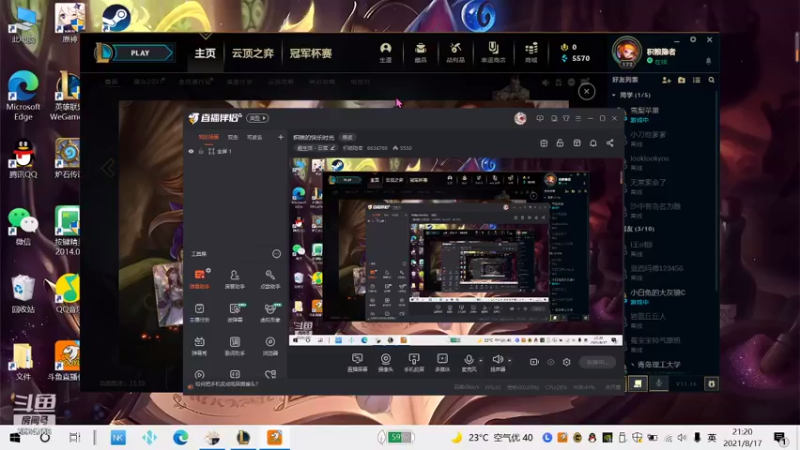Open the 浏览器 tool in the toolbox
Image resolution: width=800 pixels, height=450 pixels.
pyautogui.click(x=270, y=345)
